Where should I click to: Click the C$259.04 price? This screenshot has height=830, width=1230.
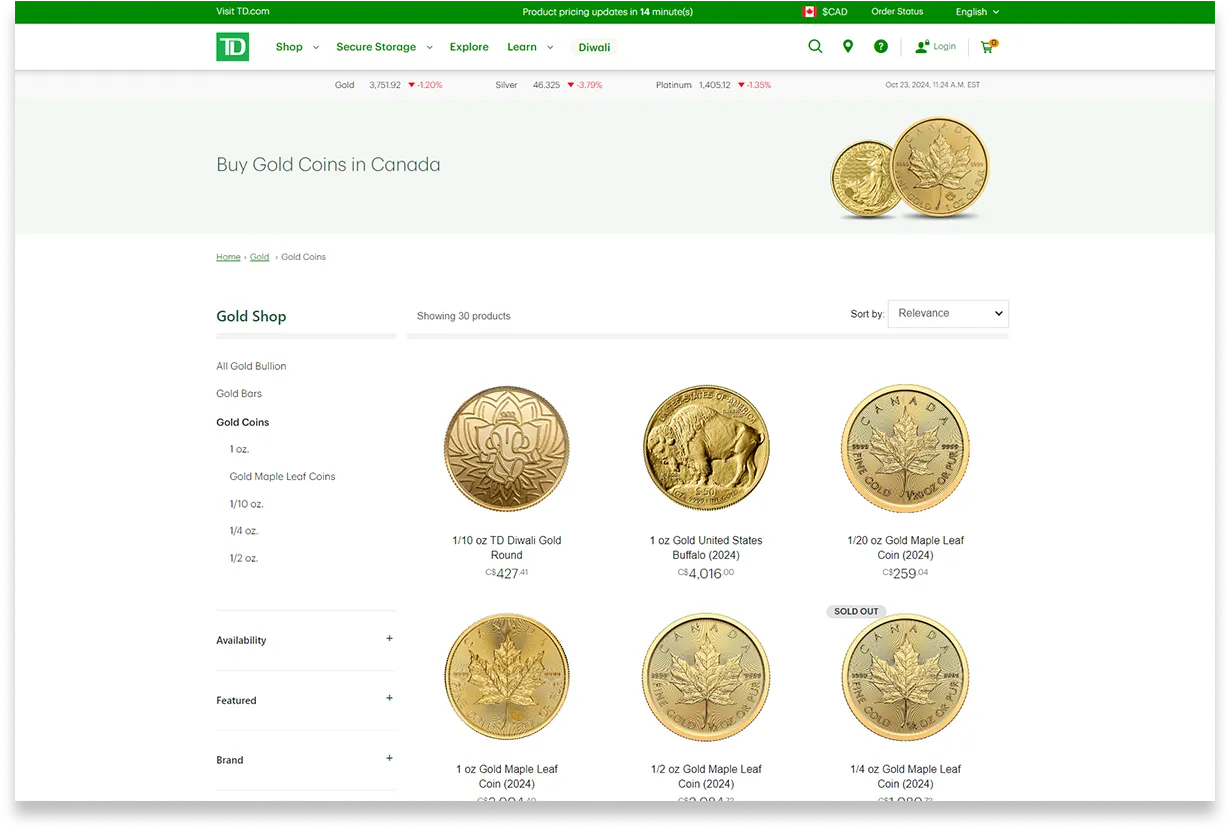[x=905, y=573]
